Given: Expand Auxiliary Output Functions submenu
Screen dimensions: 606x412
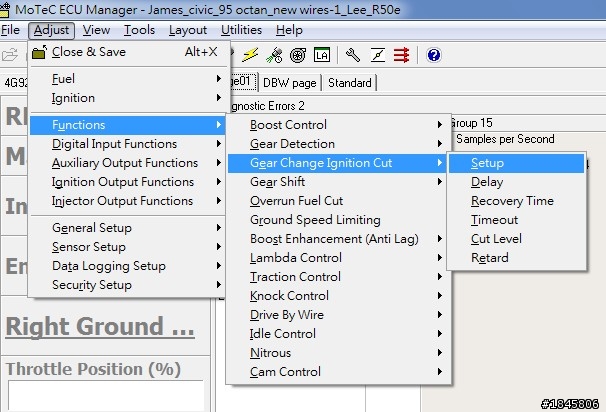Looking at the screenshot, I should 127,163.
